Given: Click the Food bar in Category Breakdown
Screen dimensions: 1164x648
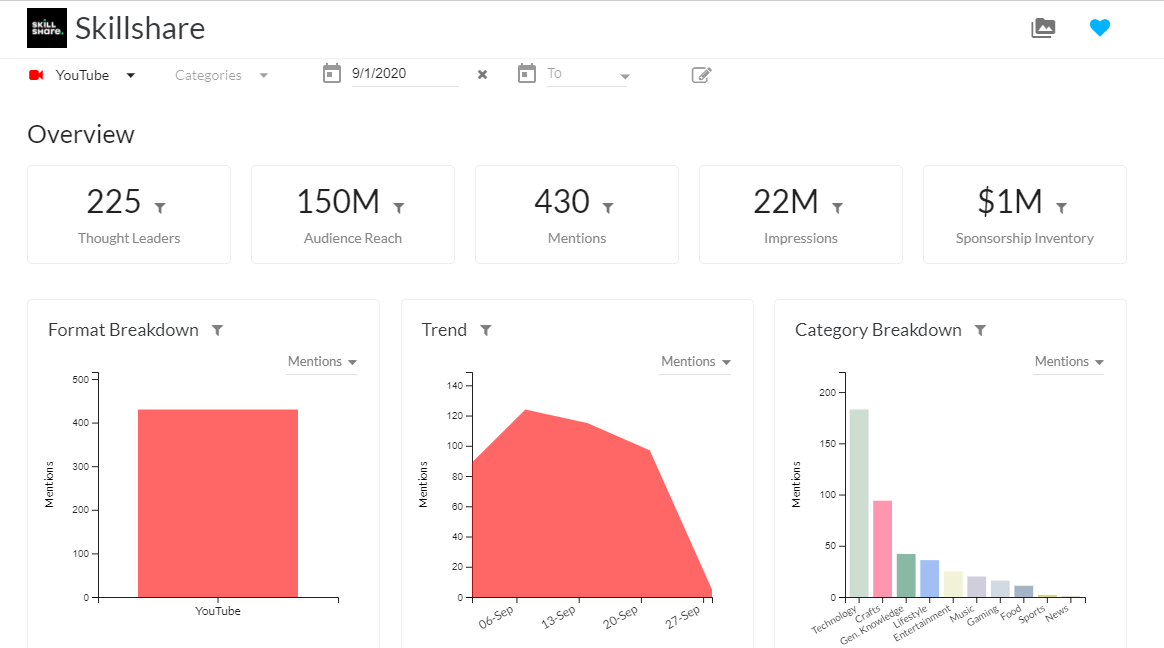Looking at the screenshot, I should coord(1024,592).
